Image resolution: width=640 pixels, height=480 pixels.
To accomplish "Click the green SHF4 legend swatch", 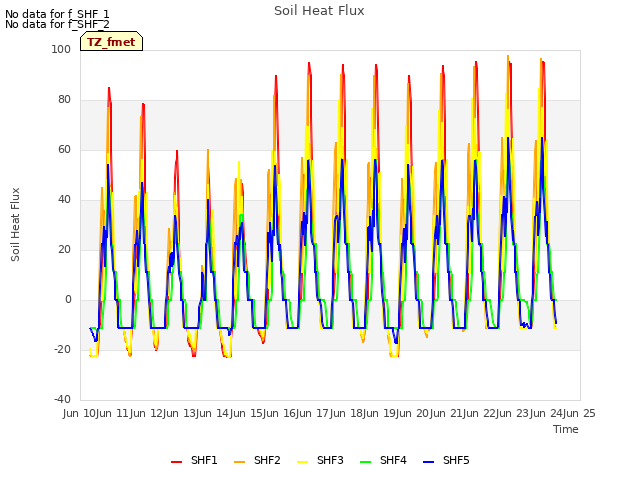I will click(366, 462).
